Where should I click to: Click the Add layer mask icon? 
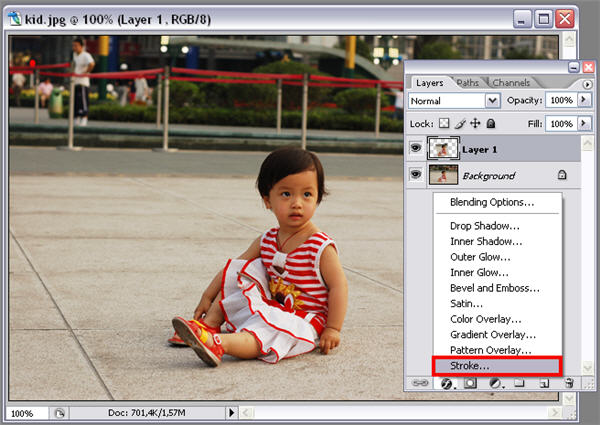pyautogui.click(x=469, y=383)
